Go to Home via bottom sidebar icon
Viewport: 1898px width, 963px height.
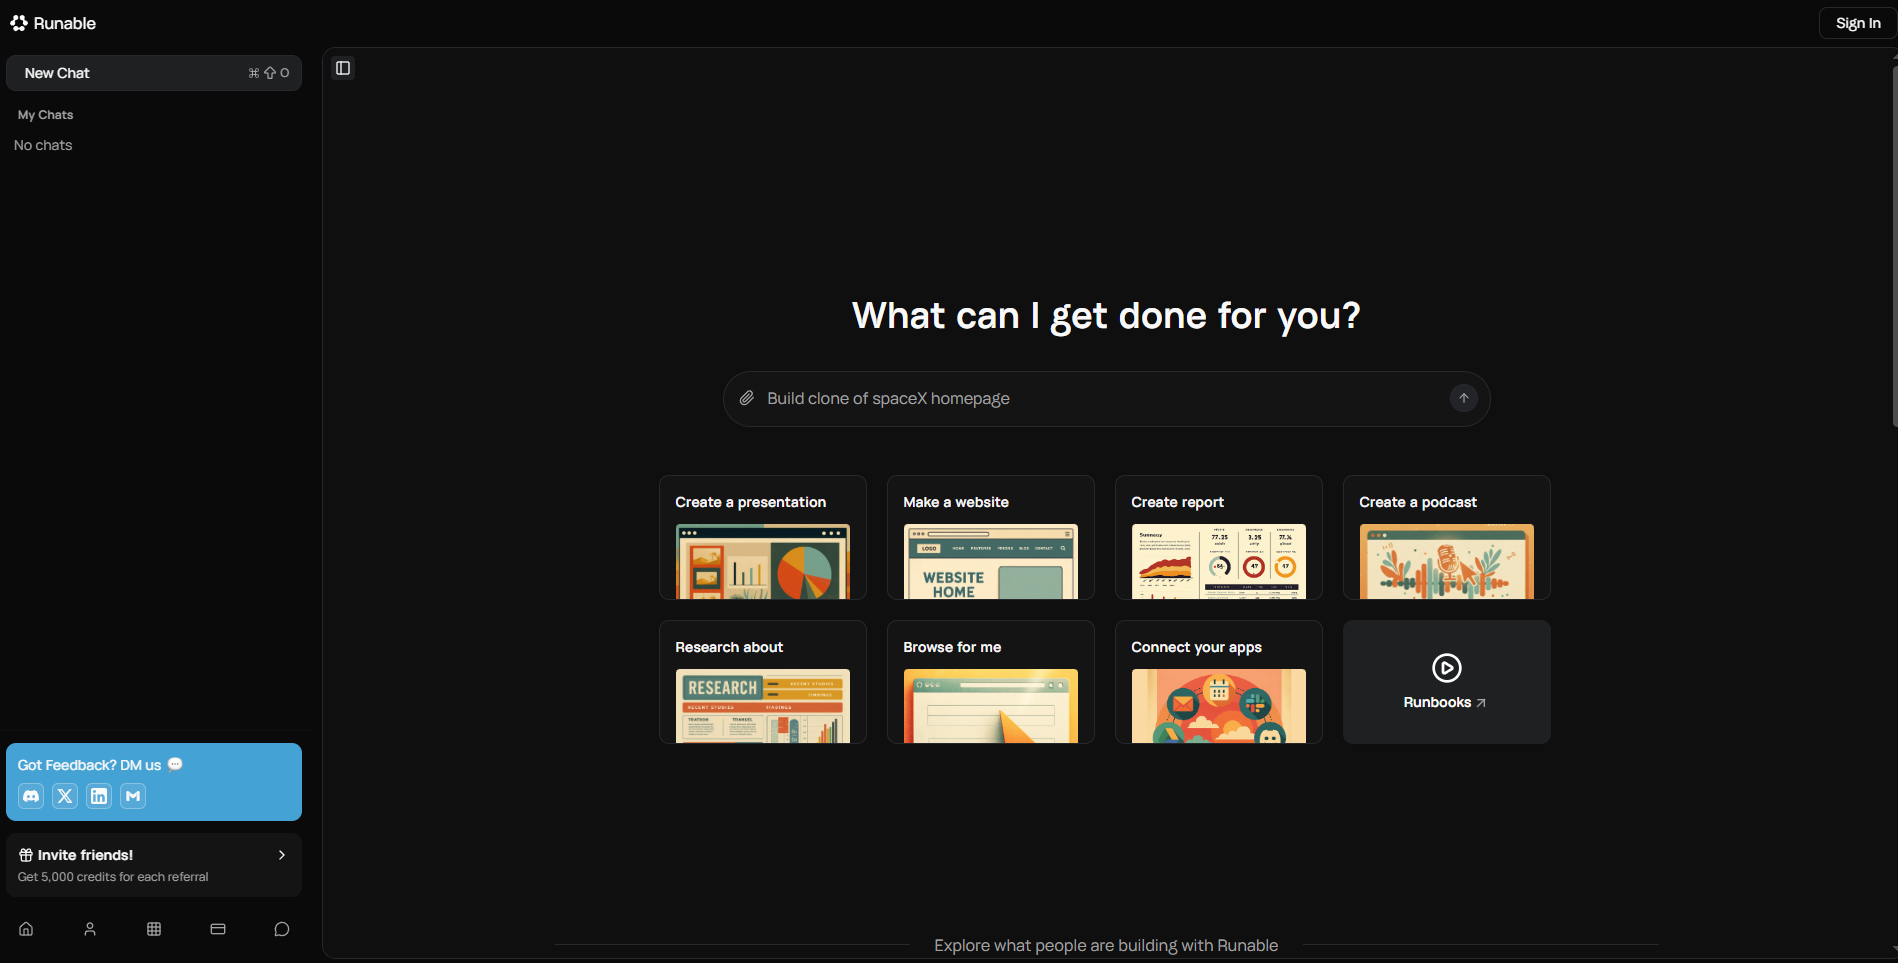pyautogui.click(x=26, y=929)
